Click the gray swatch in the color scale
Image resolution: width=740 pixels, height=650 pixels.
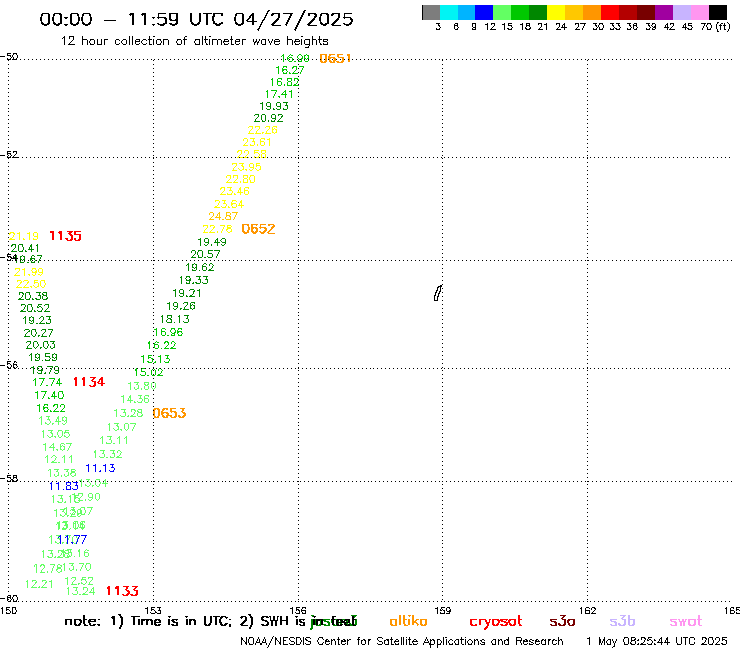coord(431,12)
